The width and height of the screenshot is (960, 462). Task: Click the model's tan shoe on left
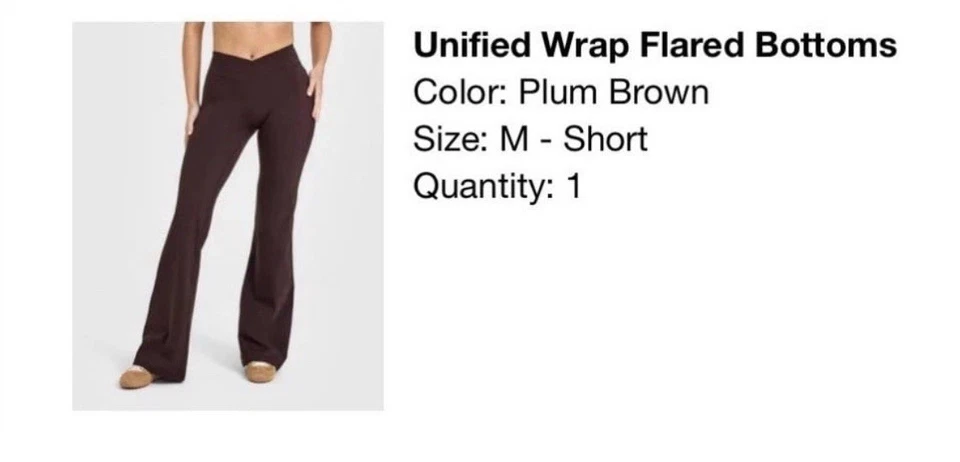pyautogui.click(x=135, y=377)
